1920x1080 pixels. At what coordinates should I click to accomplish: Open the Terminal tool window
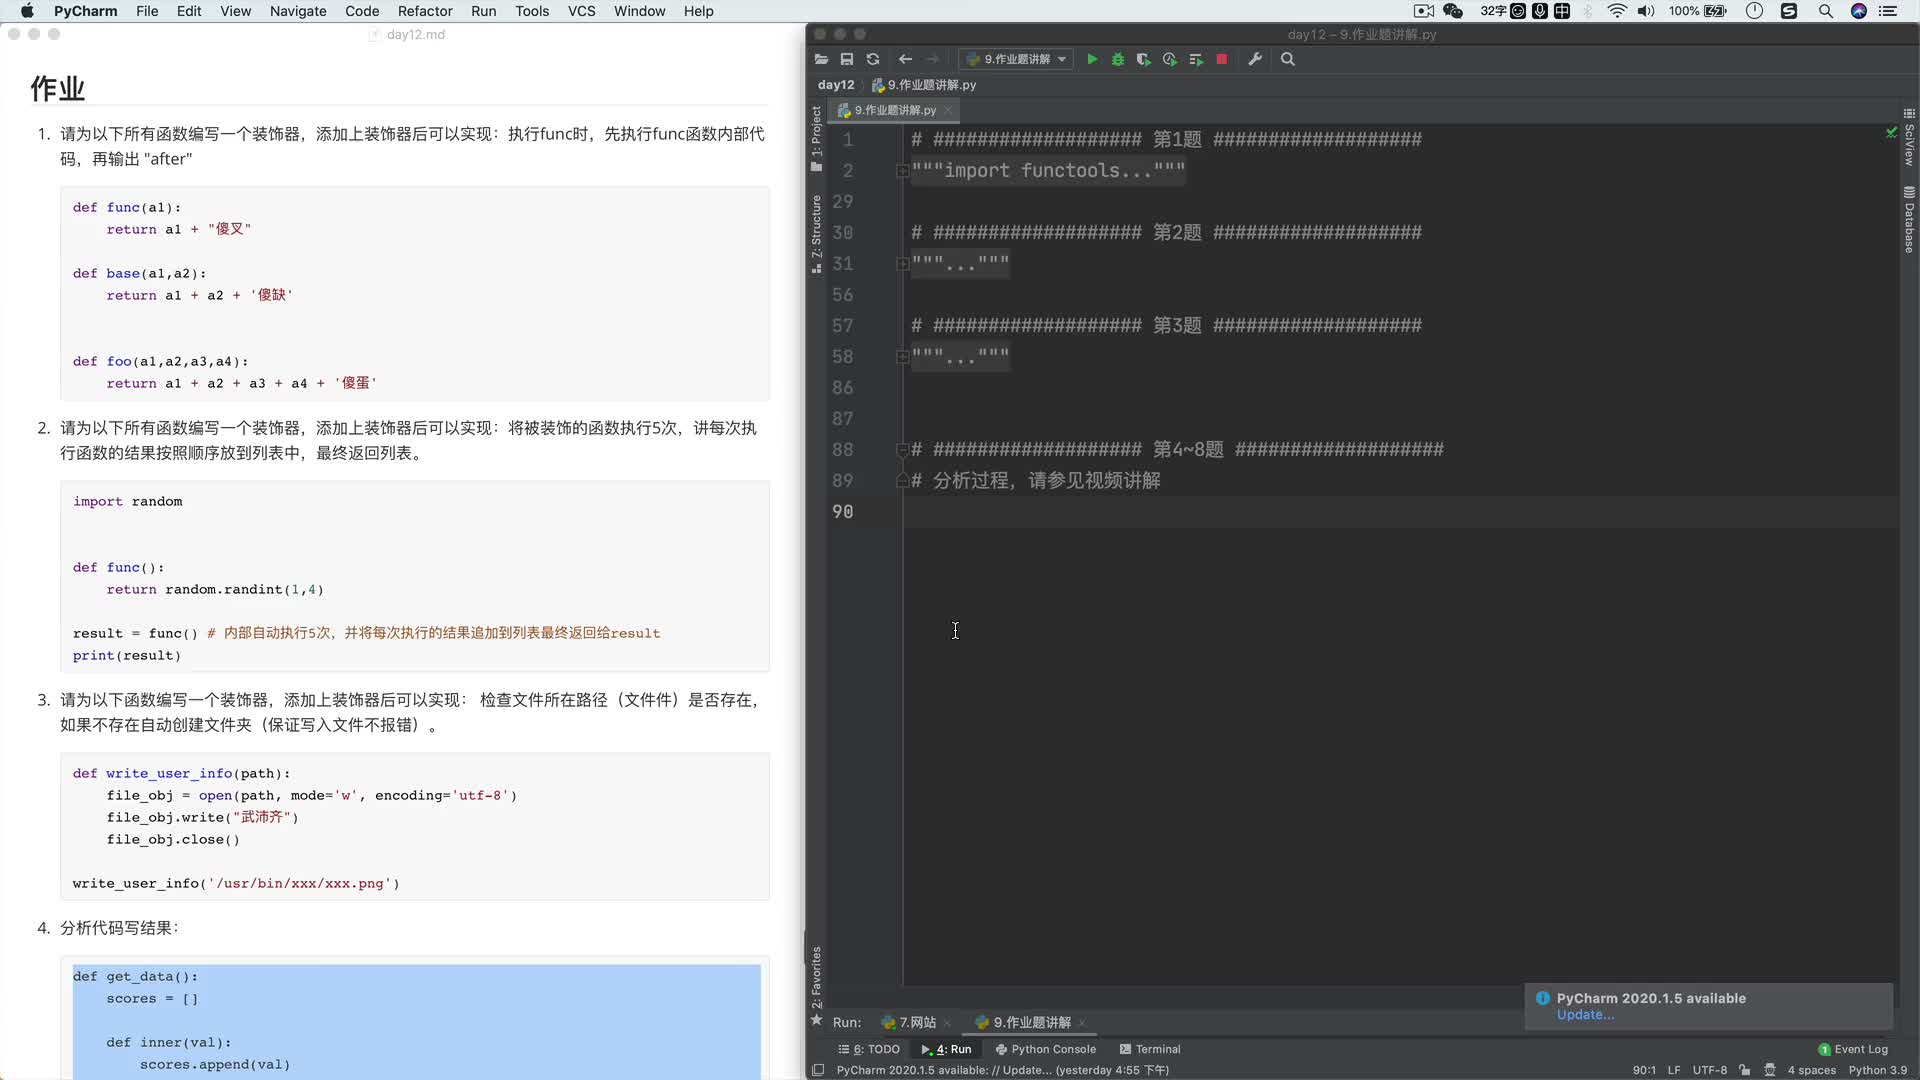pyautogui.click(x=1150, y=1049)
